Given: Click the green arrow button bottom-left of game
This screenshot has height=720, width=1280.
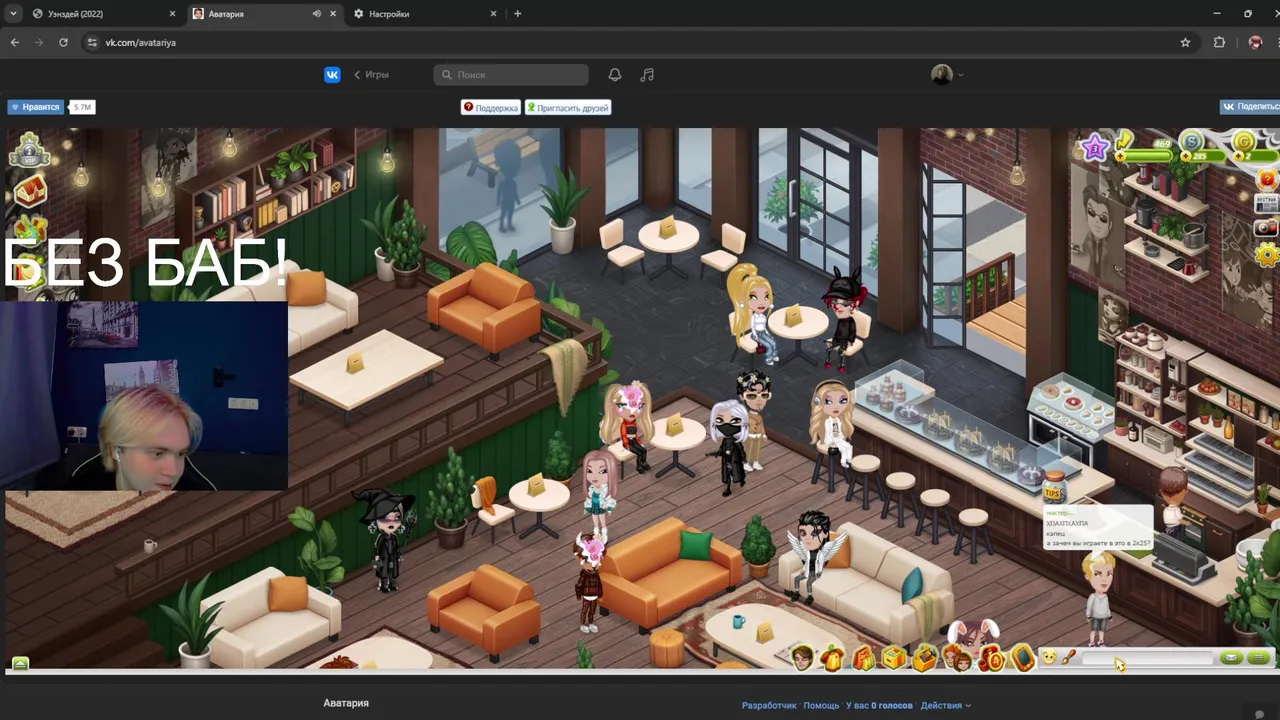Looking at the screenshot, I should tap(20, 662).
